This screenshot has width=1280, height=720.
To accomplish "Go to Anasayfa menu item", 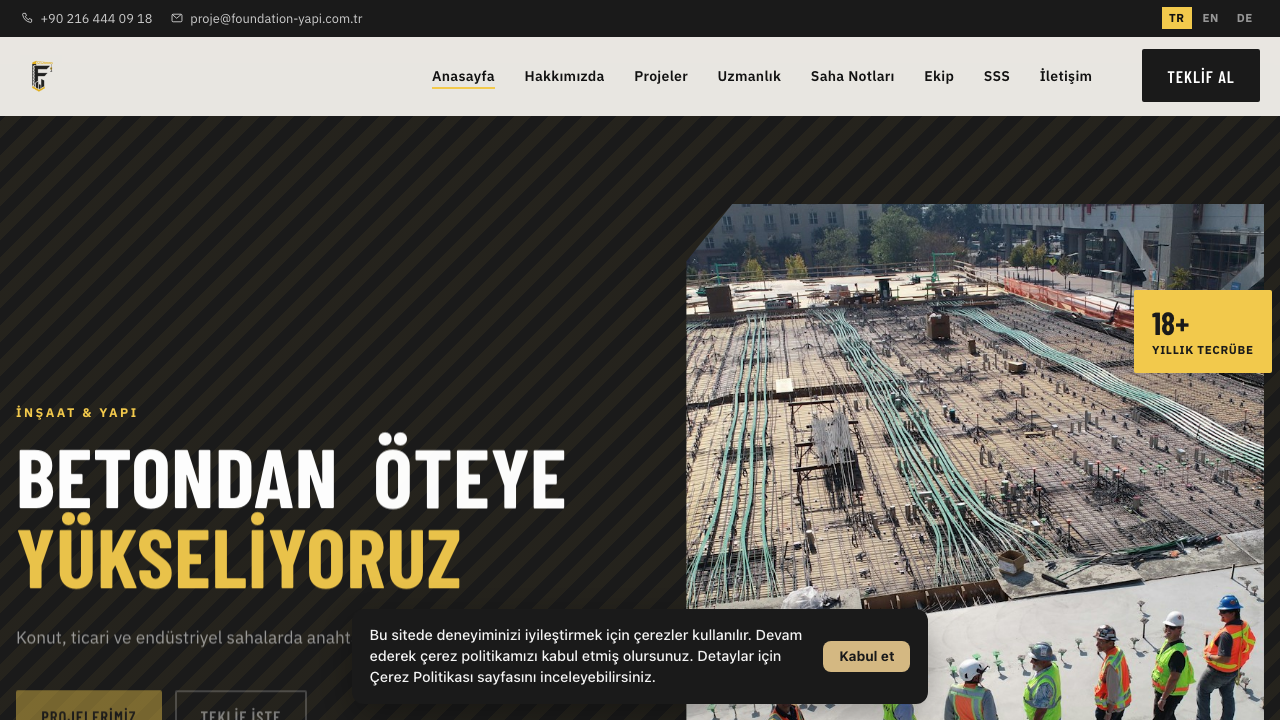I will pos(463,76).
